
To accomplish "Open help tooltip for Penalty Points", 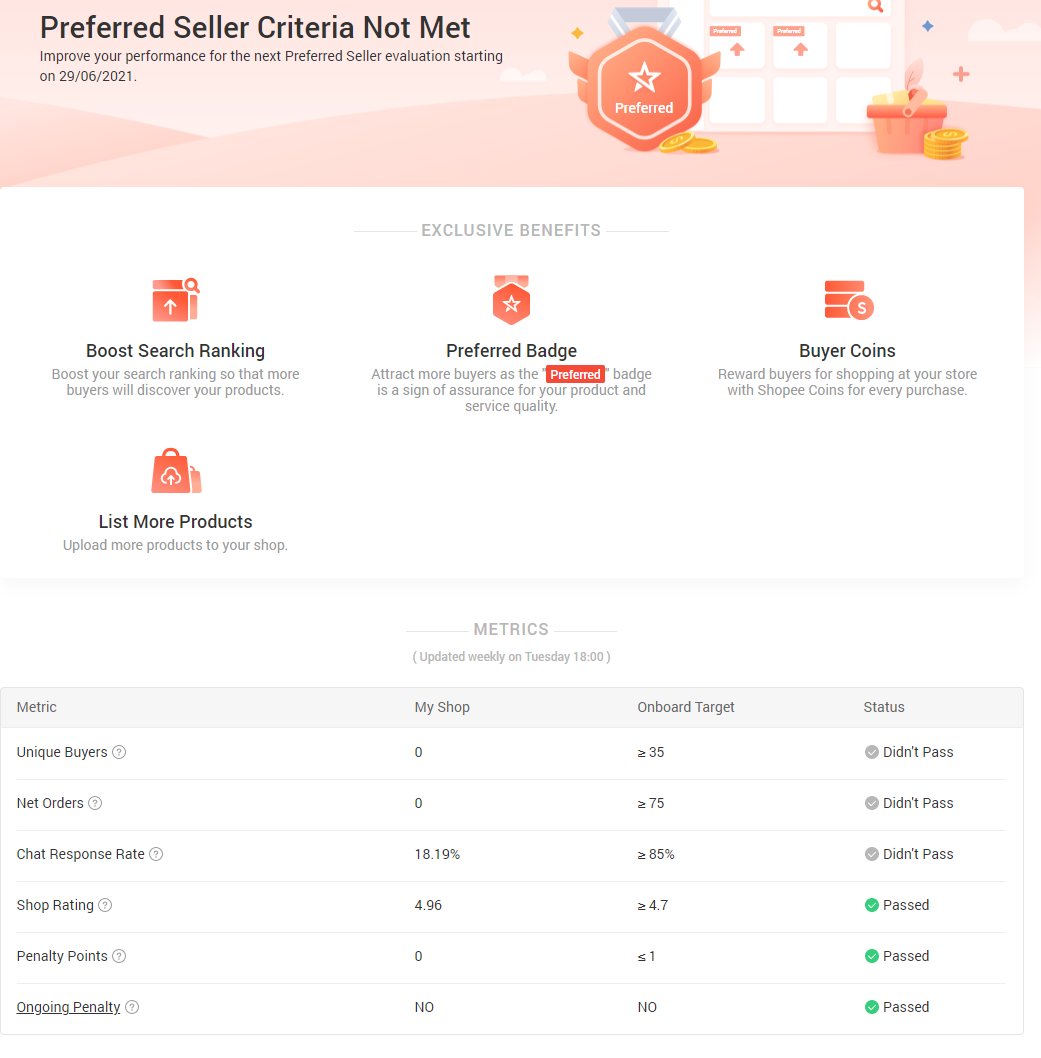I will (119, 956).
